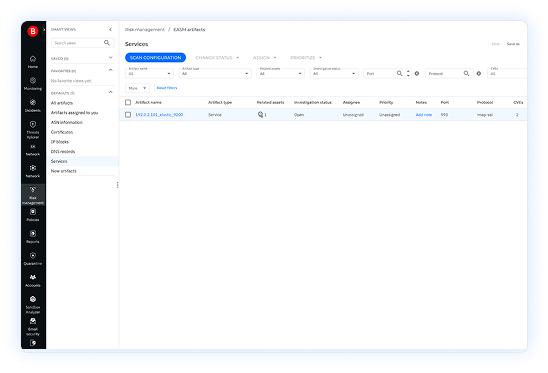Click the red Bitdefender logo

[33, 31]
